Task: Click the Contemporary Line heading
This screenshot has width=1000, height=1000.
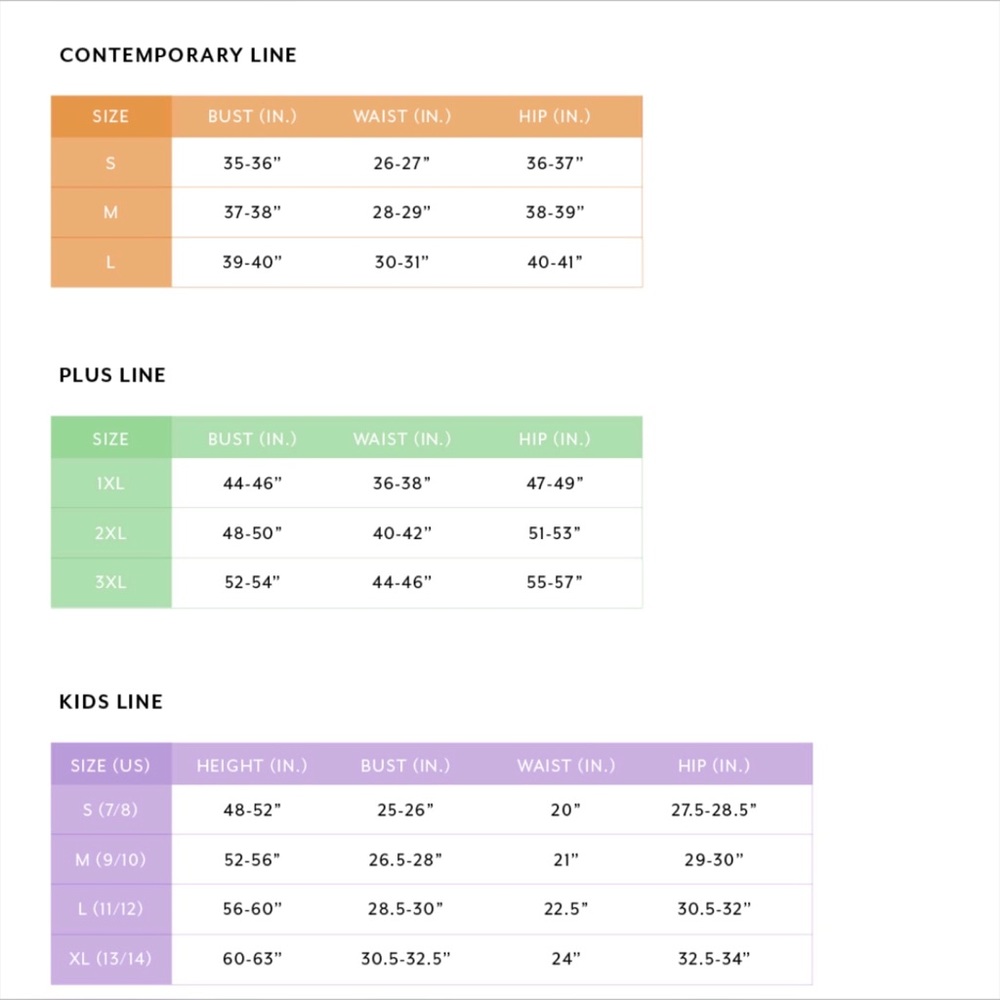Action: click(178, 55)
